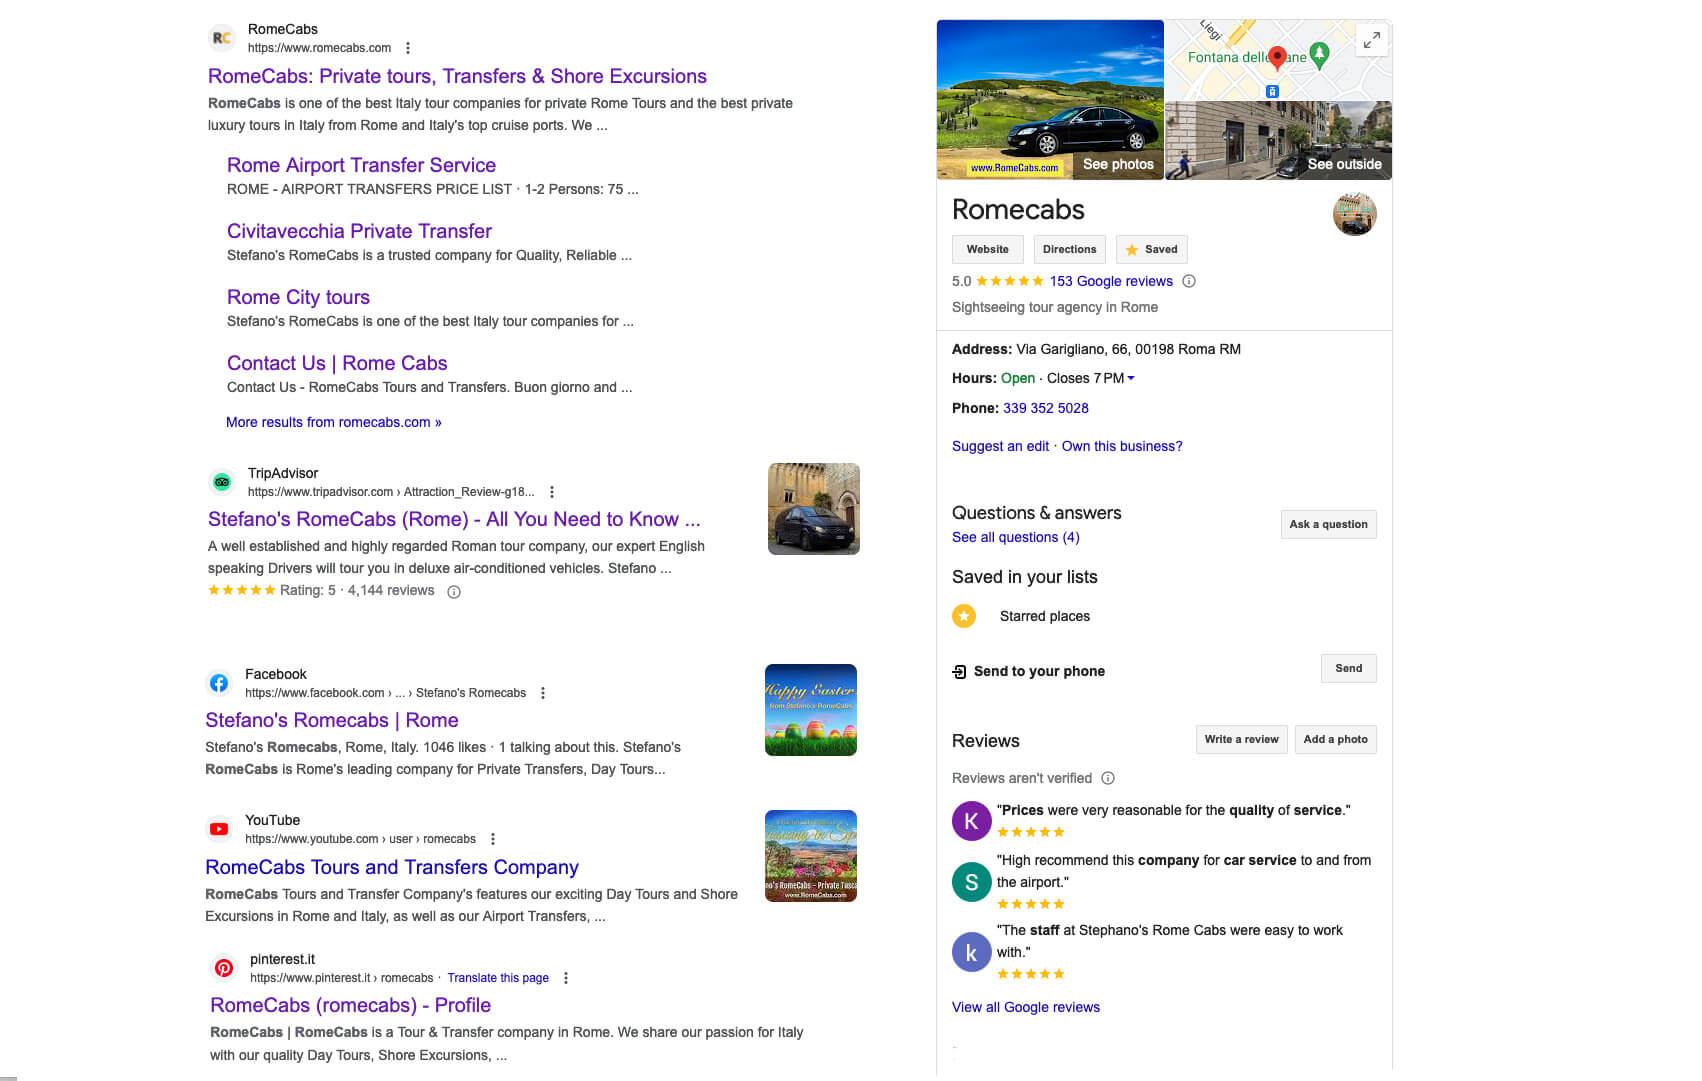Open three-dot menu for Facebook result
Screen dimensions: 1702x1081
pyautogui.click(x=543, y=693)
